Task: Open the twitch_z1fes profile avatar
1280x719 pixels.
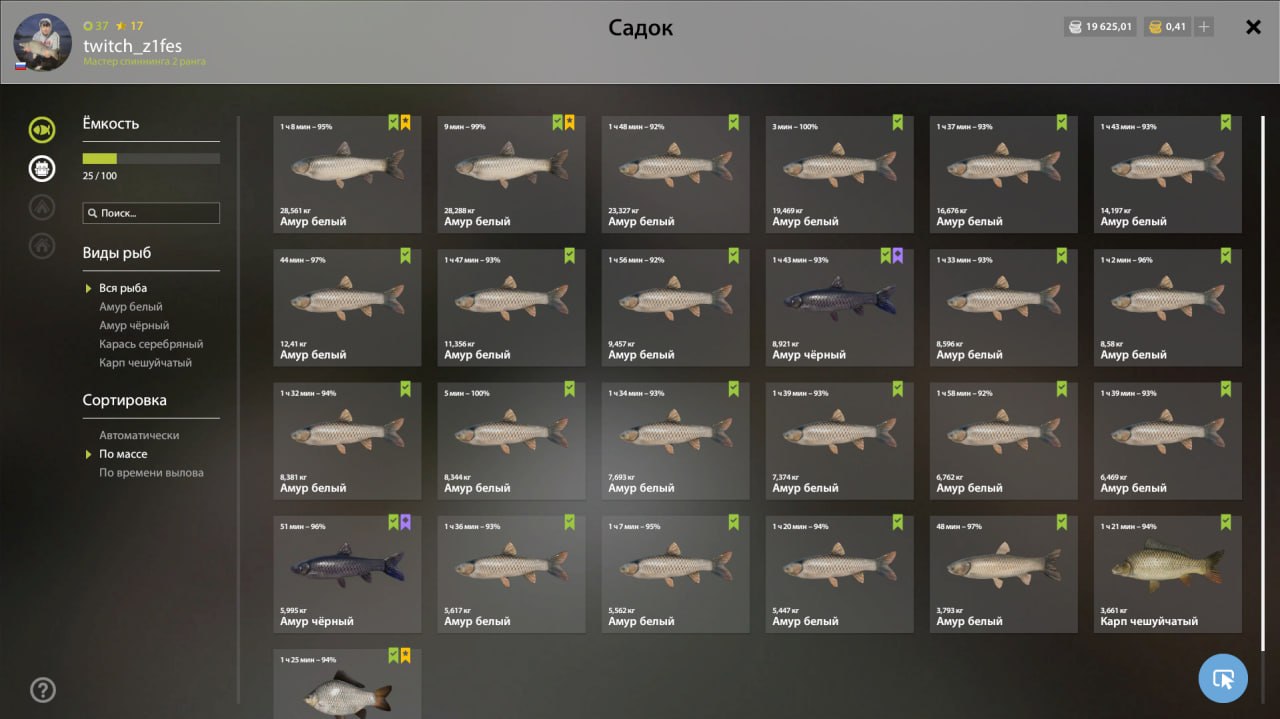Action: pyautogui.click(x=42, y=42)
